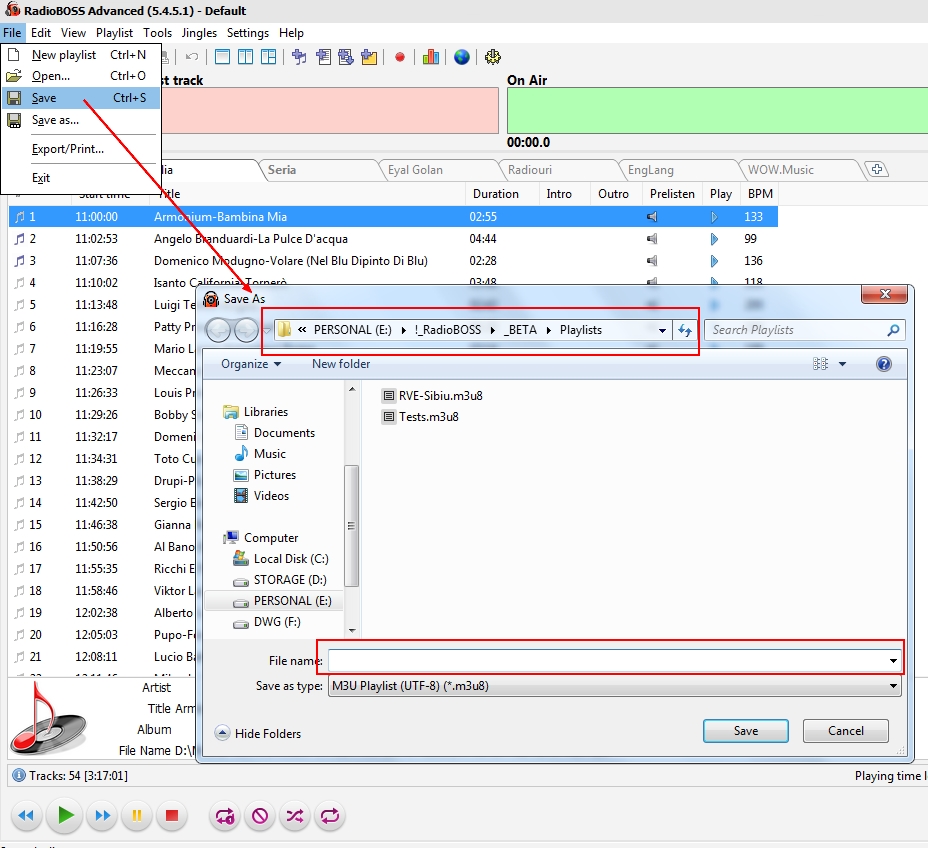Click the search magnifier in Search Playlists box
Viewport: 928px width, 848px height.
coord(893,330)
